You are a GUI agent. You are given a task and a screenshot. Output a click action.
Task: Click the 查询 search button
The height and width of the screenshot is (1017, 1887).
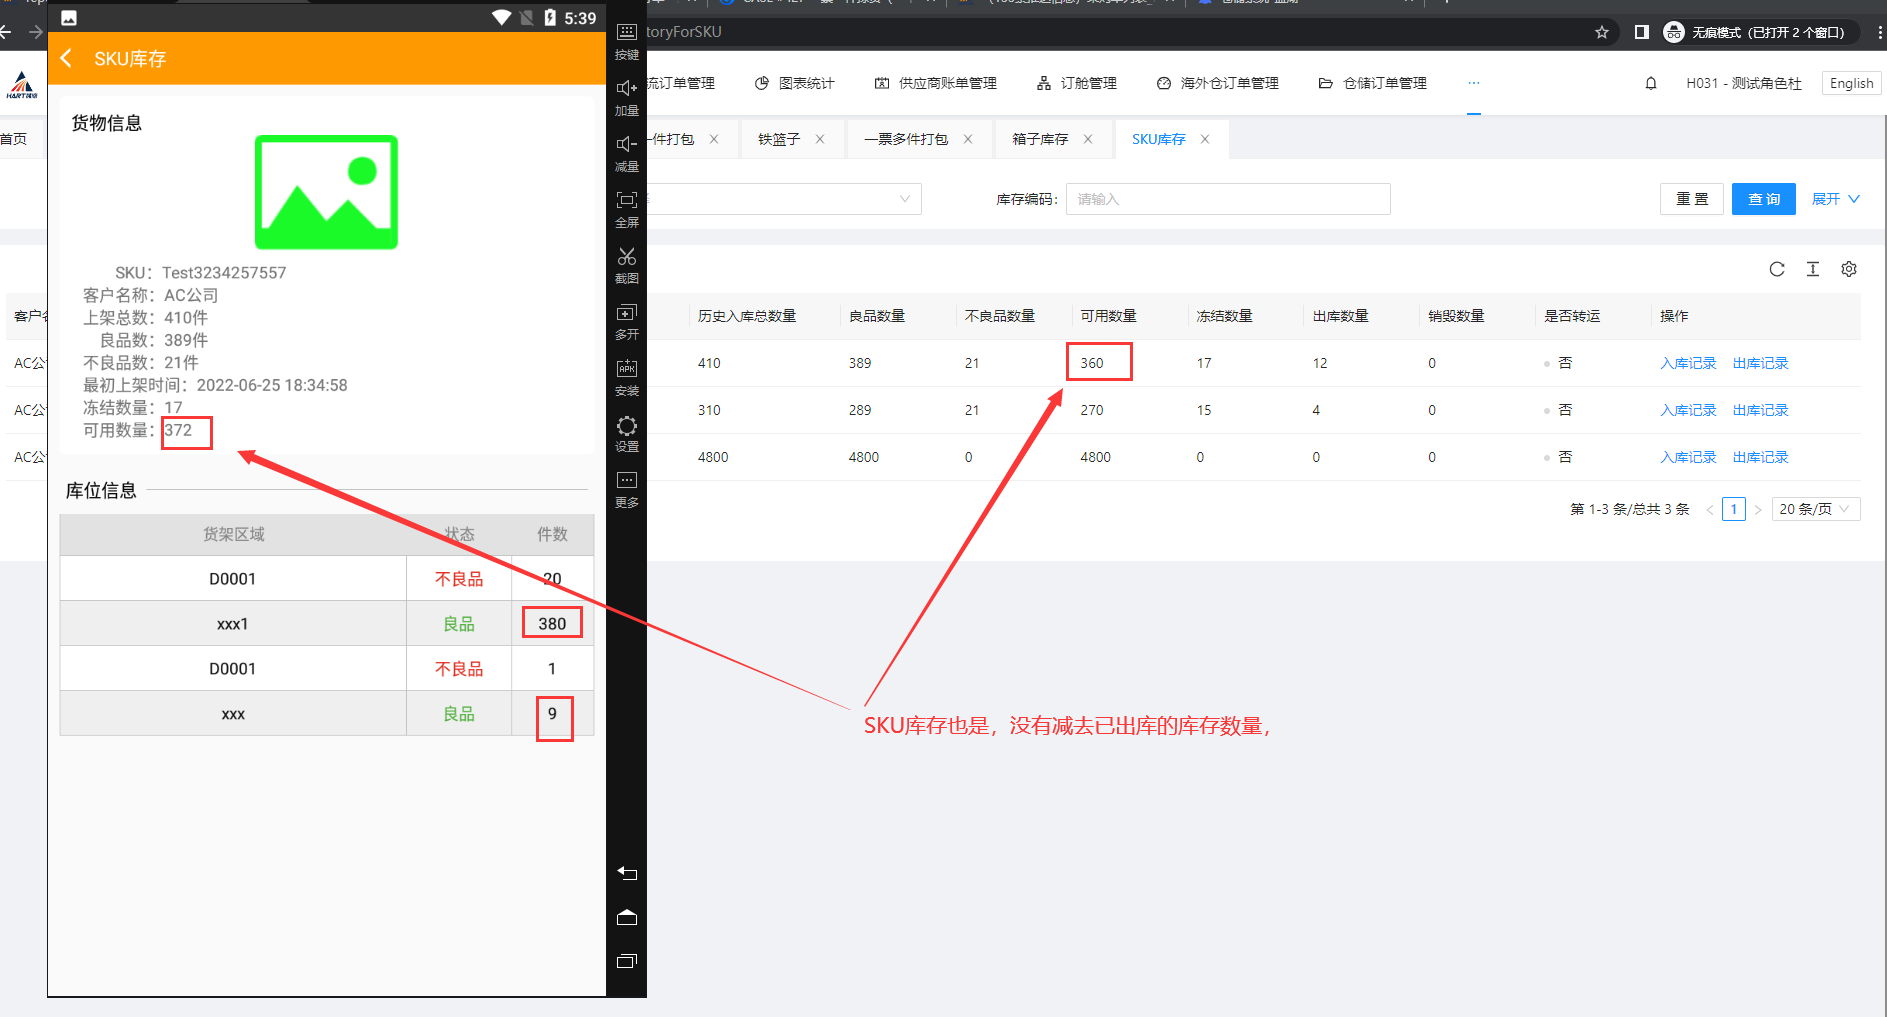[x=1763, y=199]
